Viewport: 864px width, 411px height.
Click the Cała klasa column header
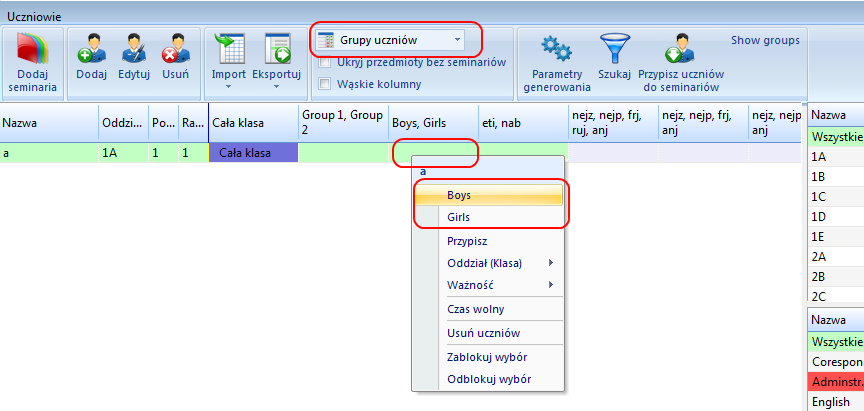coord(253,123)
